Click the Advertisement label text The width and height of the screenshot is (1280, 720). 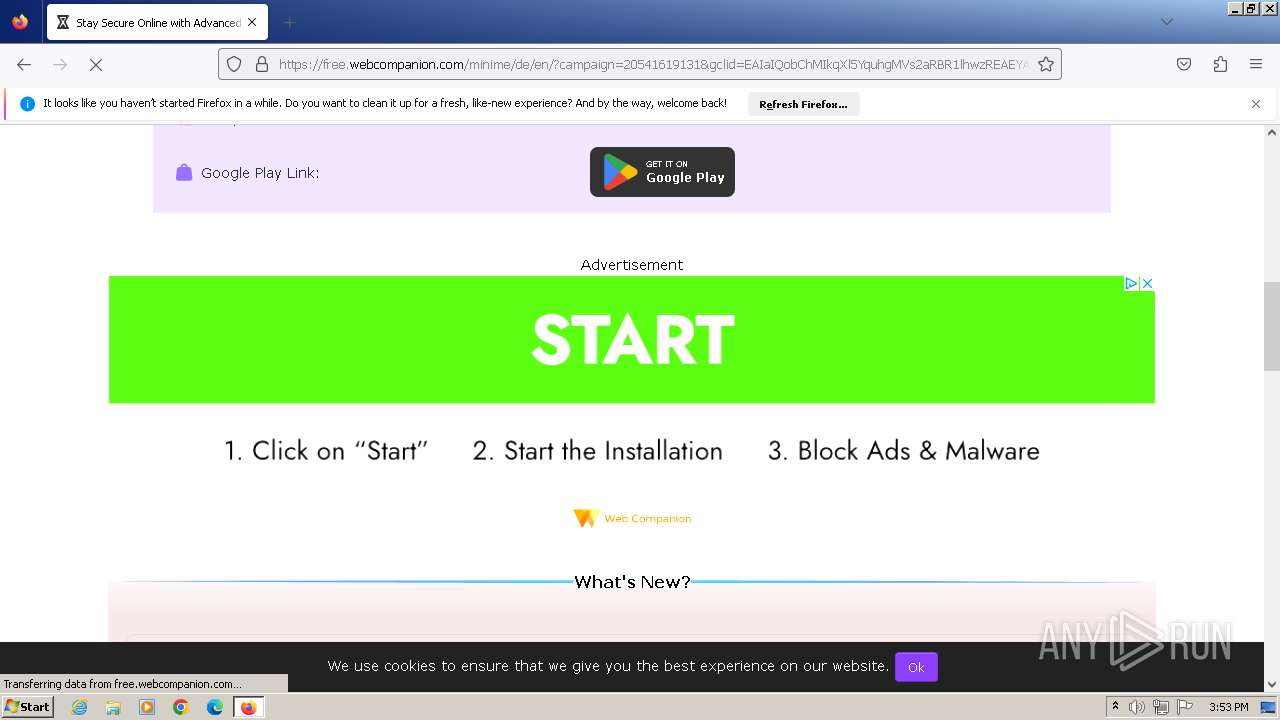point(632,265)
